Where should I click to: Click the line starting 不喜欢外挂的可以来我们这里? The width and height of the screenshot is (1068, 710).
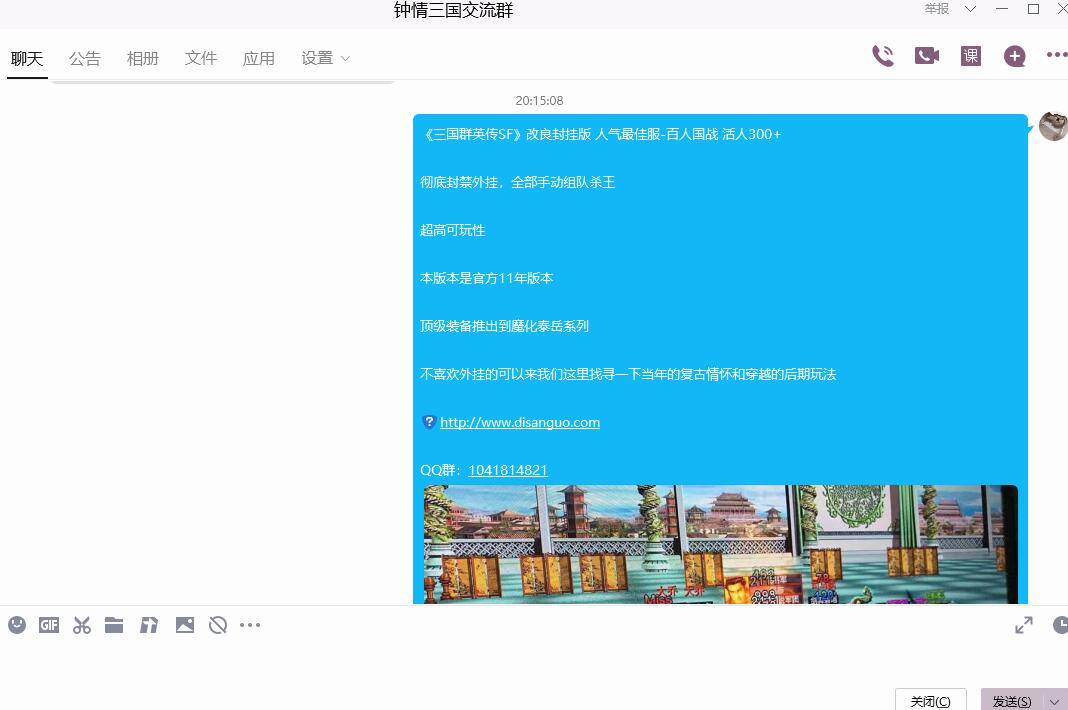coord(628,374)
